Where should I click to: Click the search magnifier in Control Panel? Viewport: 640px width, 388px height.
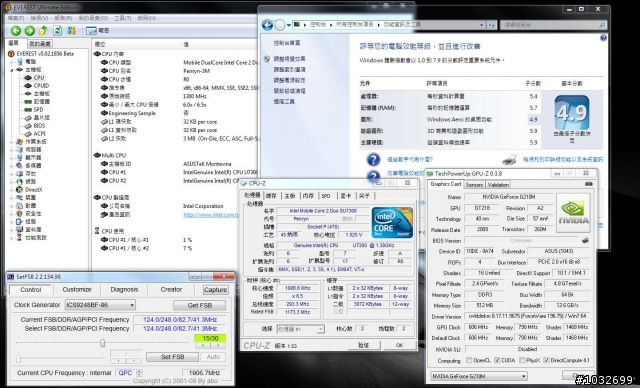coord(602,25)
